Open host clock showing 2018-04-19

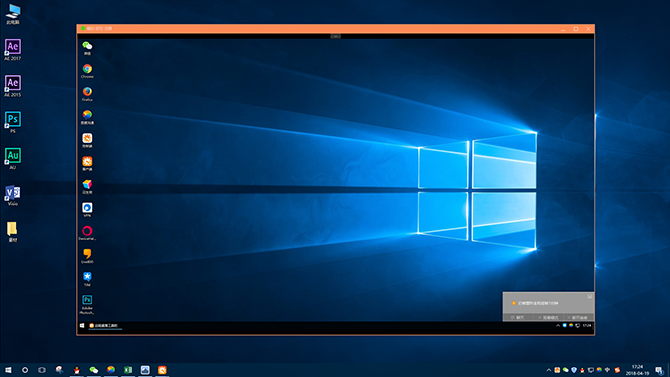(637, 370)
